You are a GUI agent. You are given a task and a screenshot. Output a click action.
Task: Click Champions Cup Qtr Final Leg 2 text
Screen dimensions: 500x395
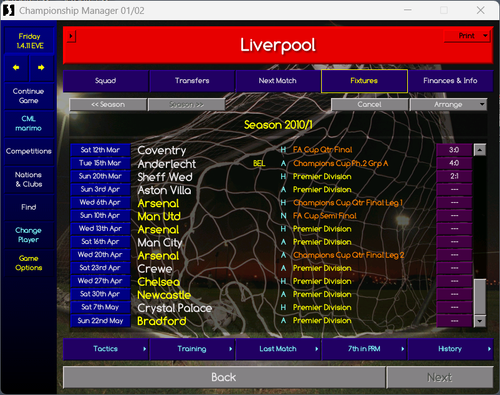349,255
